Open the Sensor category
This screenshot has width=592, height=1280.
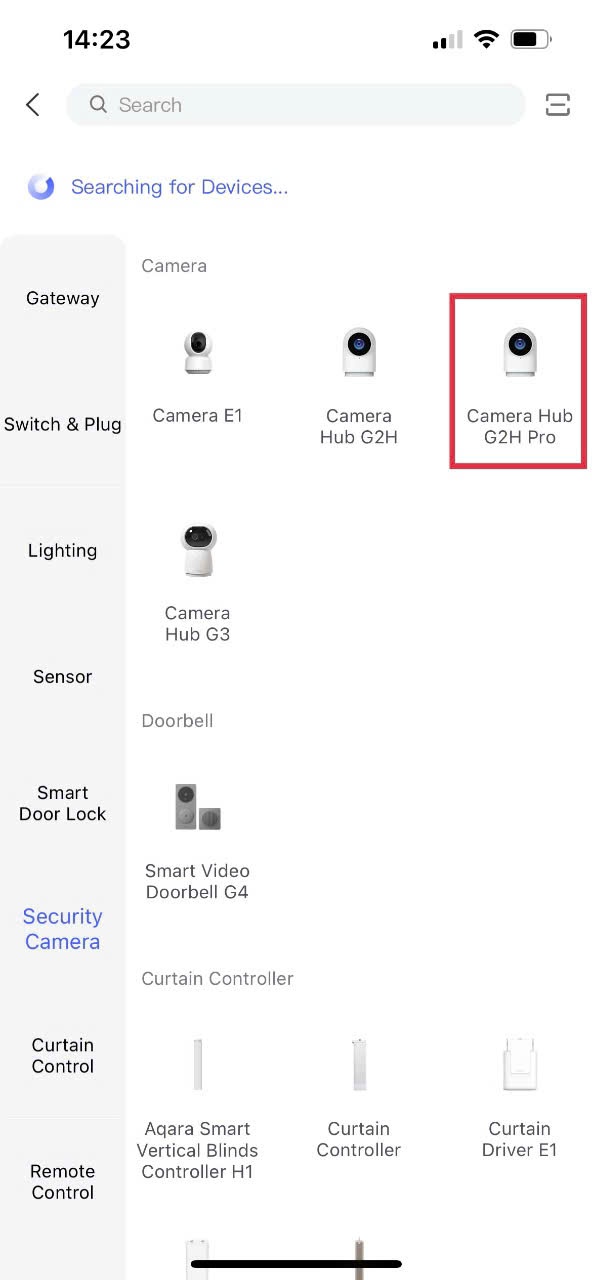[x=62, y=676]
